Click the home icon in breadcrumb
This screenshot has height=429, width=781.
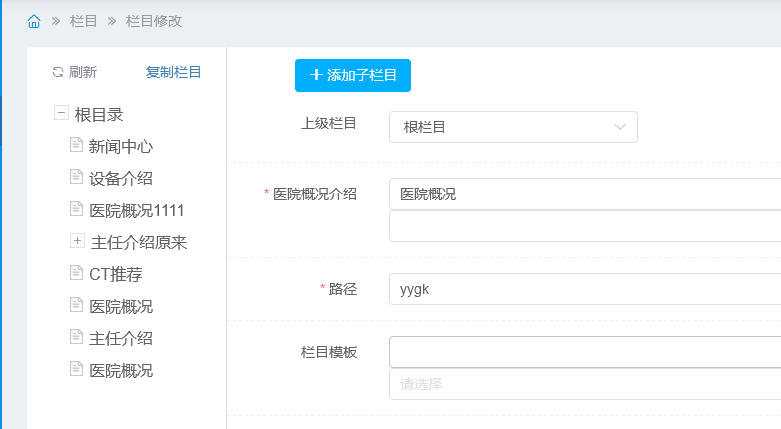coord(34,21)
